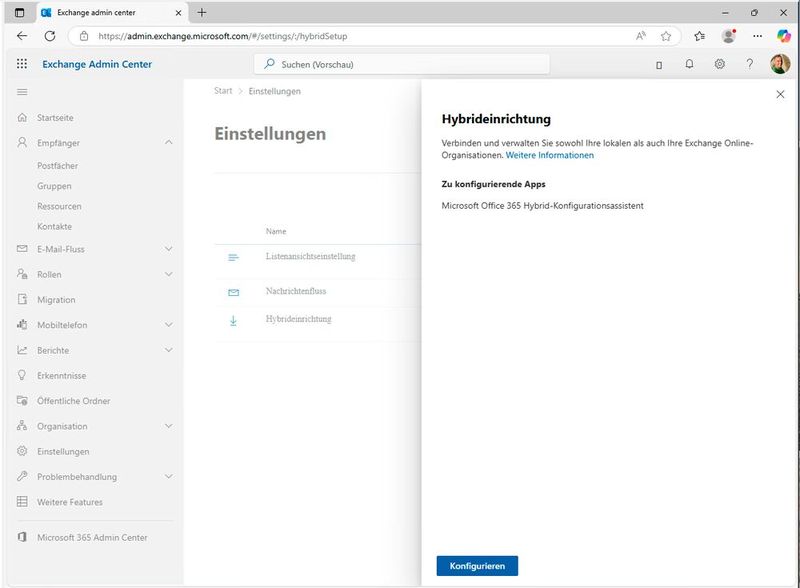Click the browser address bar URL
The image size is (800, 588).
pyautogui.click(x=222, y=36)
